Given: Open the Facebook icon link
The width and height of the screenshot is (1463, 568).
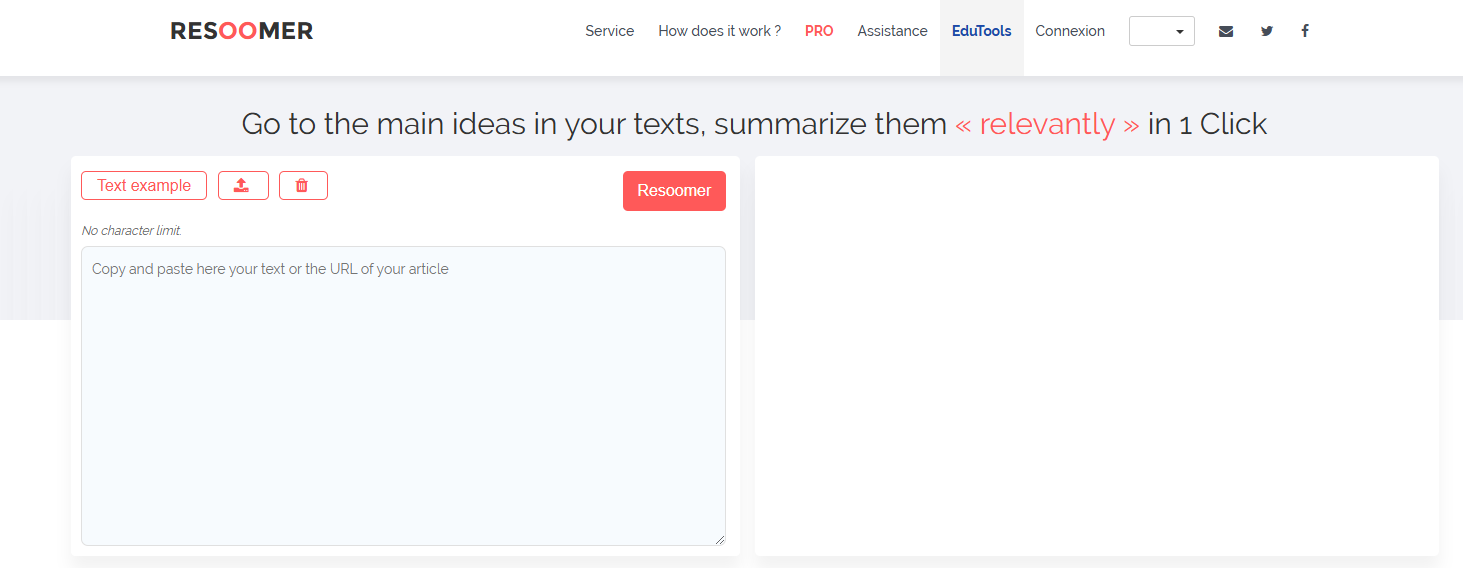Looking at the screenshot, I should click(x=1305, y=31).
